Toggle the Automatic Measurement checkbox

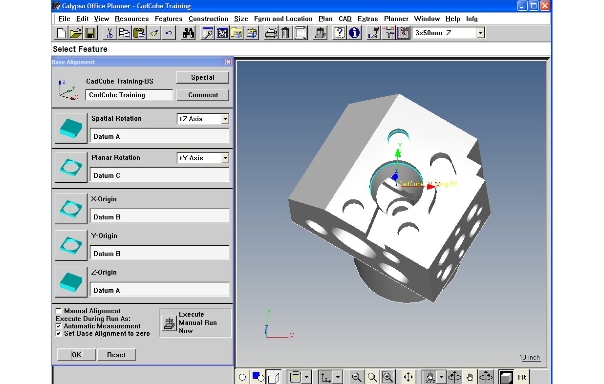point(59,326)
